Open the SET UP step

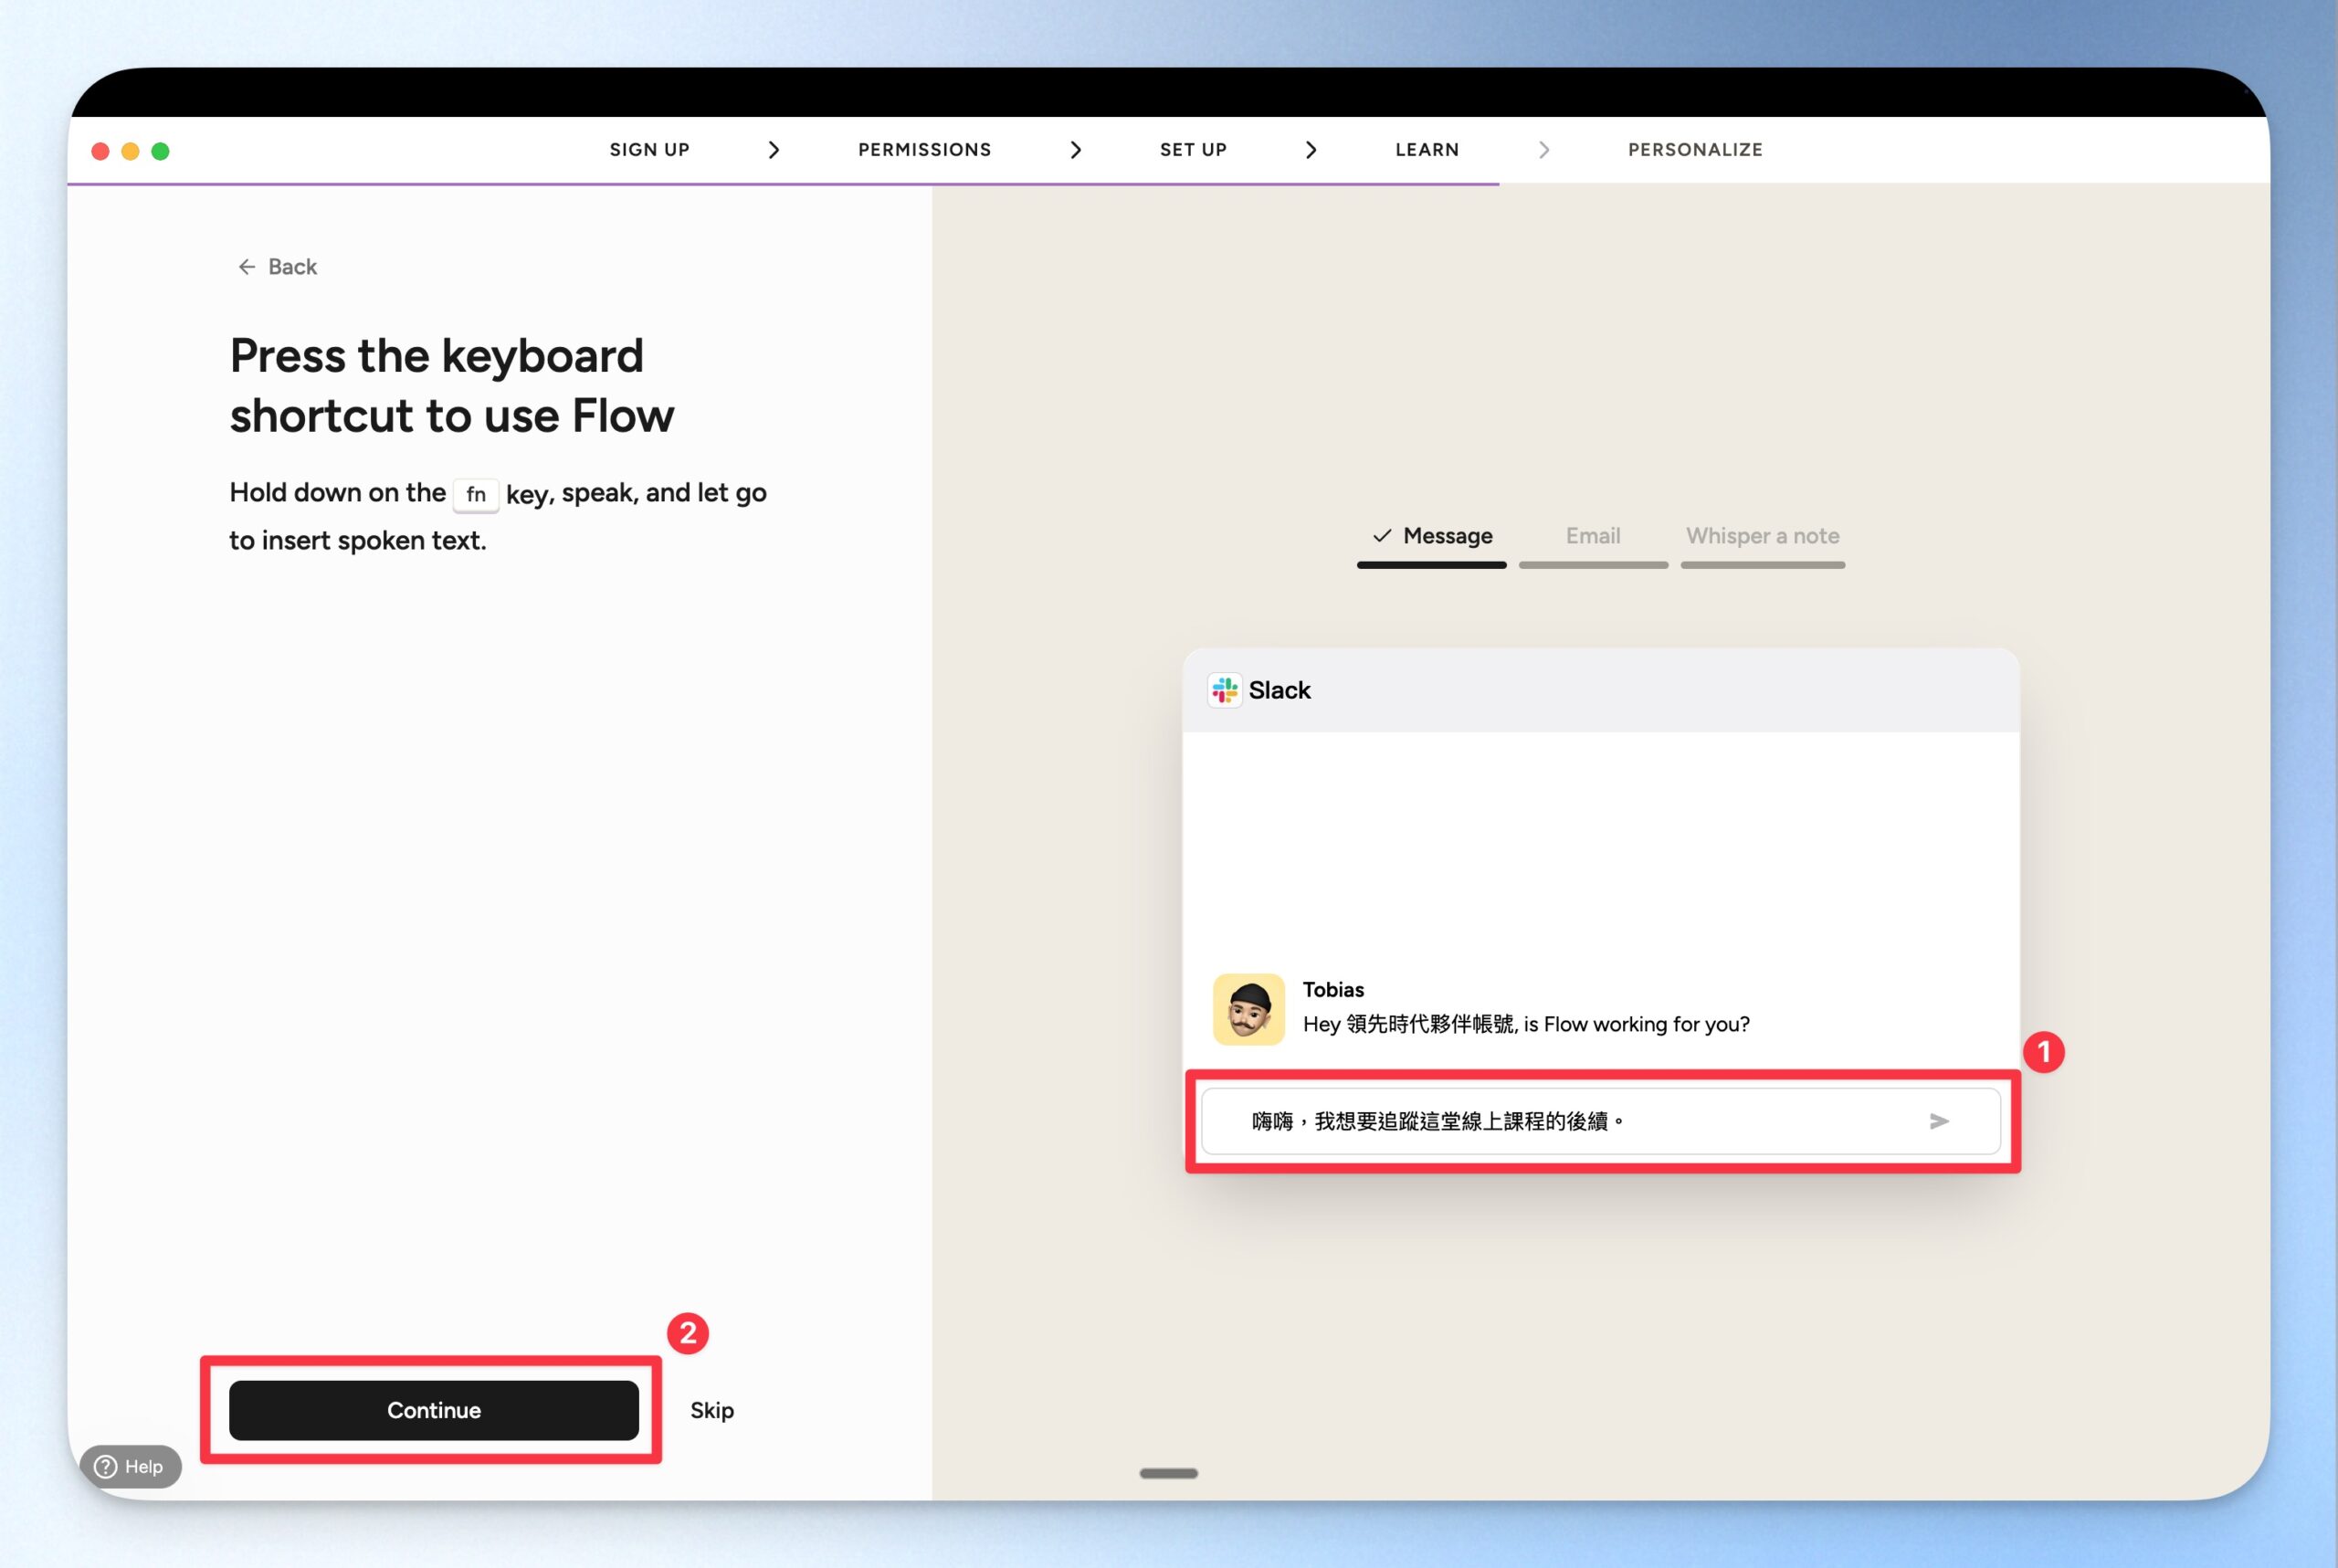pyautogui.click(x=1192, y=150)
